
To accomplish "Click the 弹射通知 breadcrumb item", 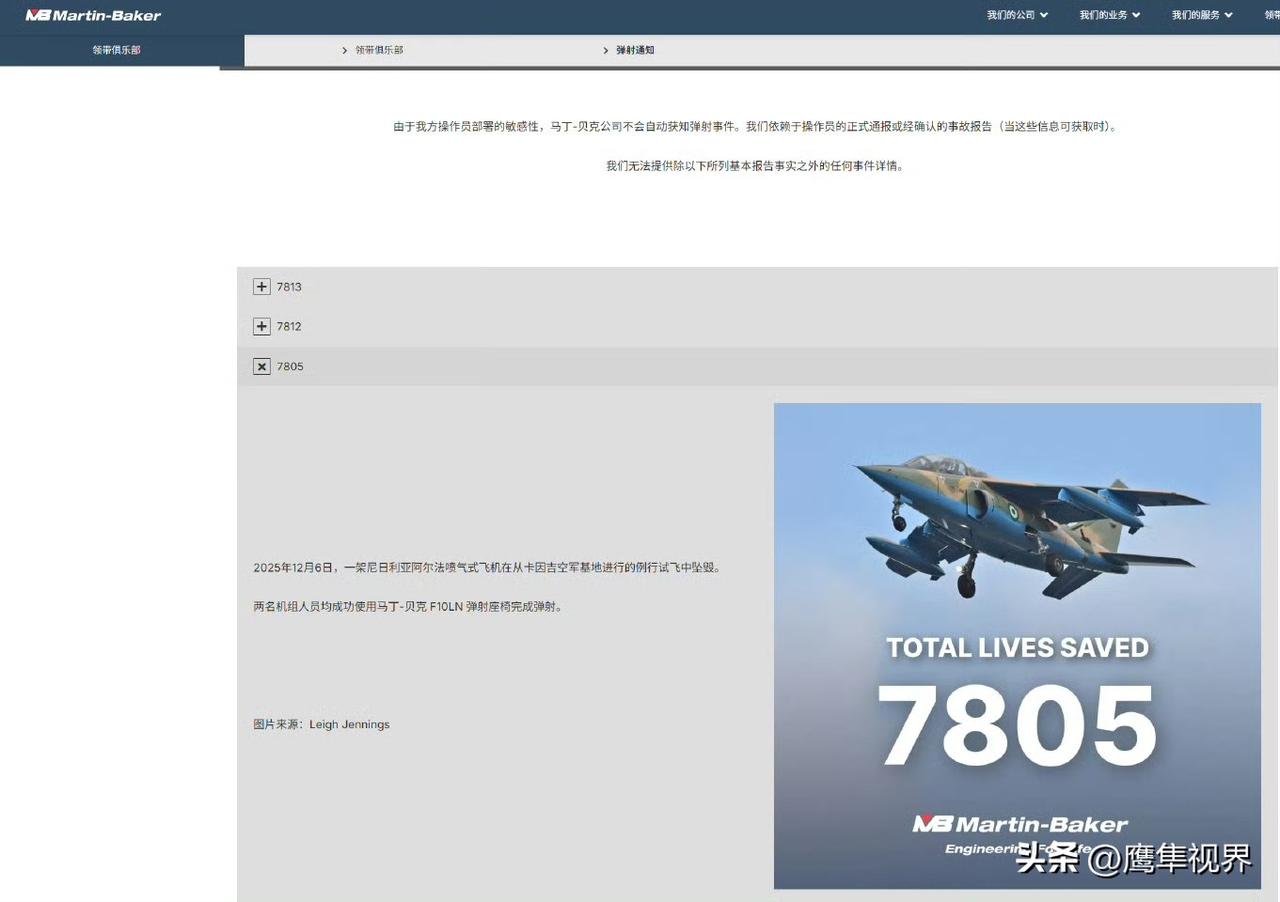I will point(636,50).
